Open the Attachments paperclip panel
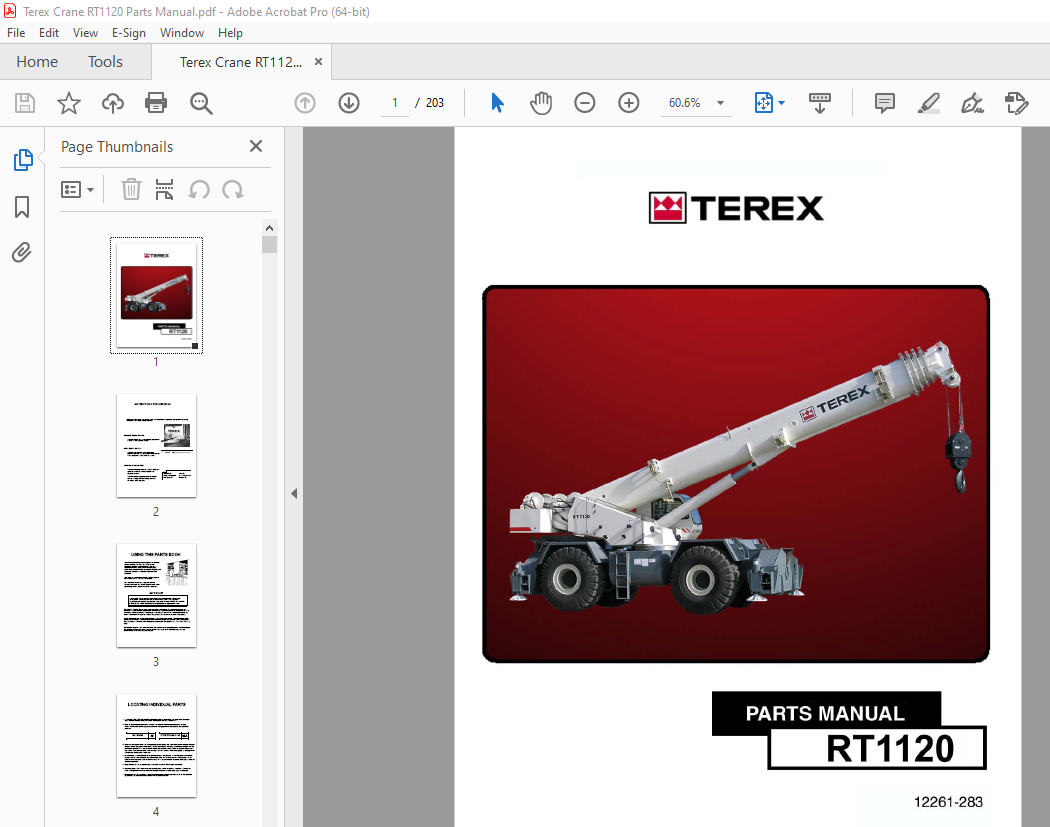 coord(21,252)
